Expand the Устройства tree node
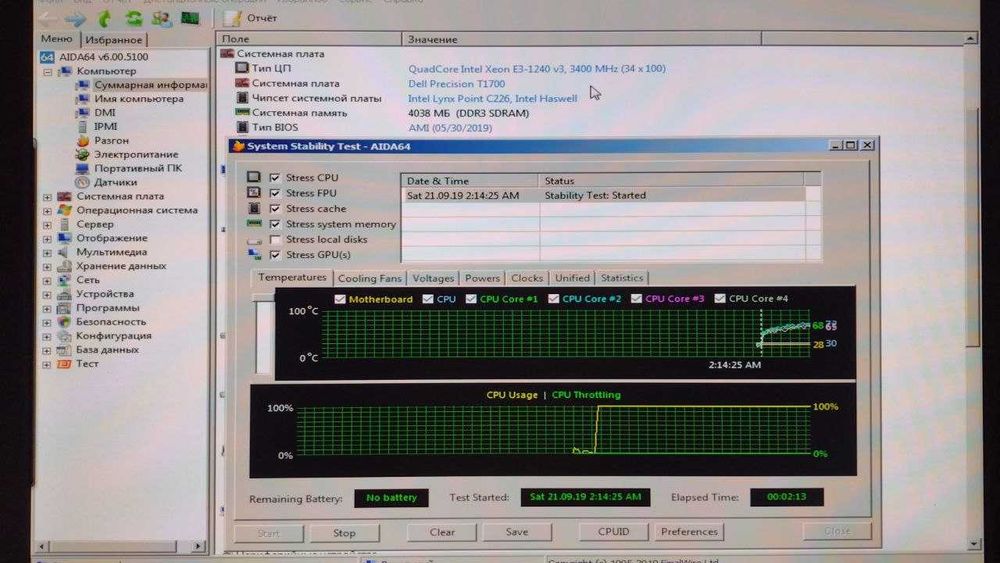Viewport: 1000px width, 563px height. click(x=47, y=295)
